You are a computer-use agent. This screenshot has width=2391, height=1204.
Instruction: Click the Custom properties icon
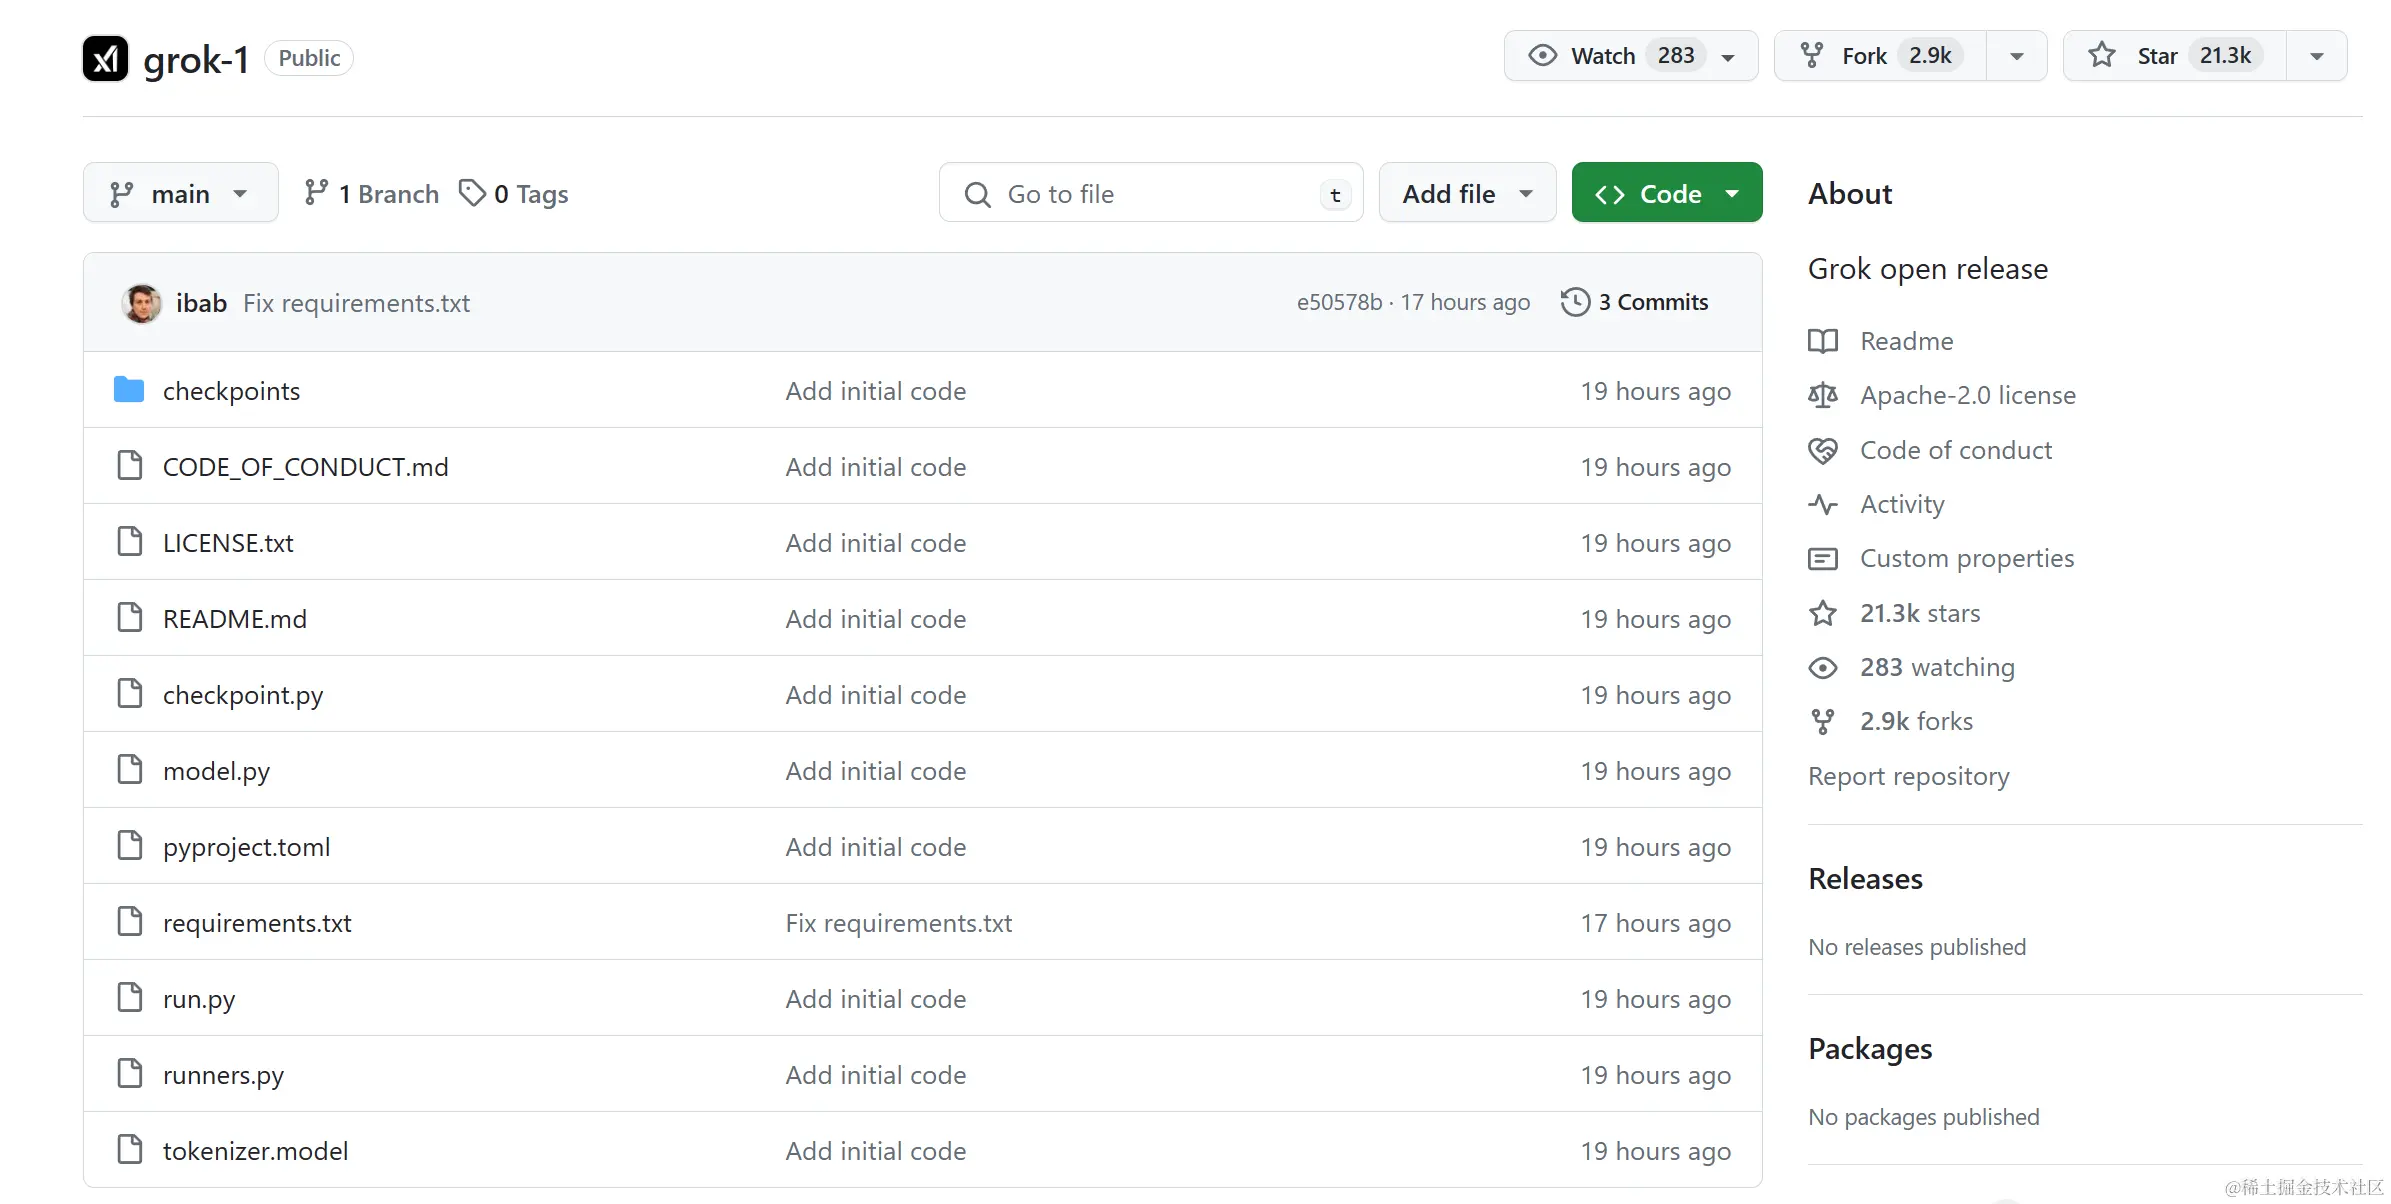[1822, 558]
